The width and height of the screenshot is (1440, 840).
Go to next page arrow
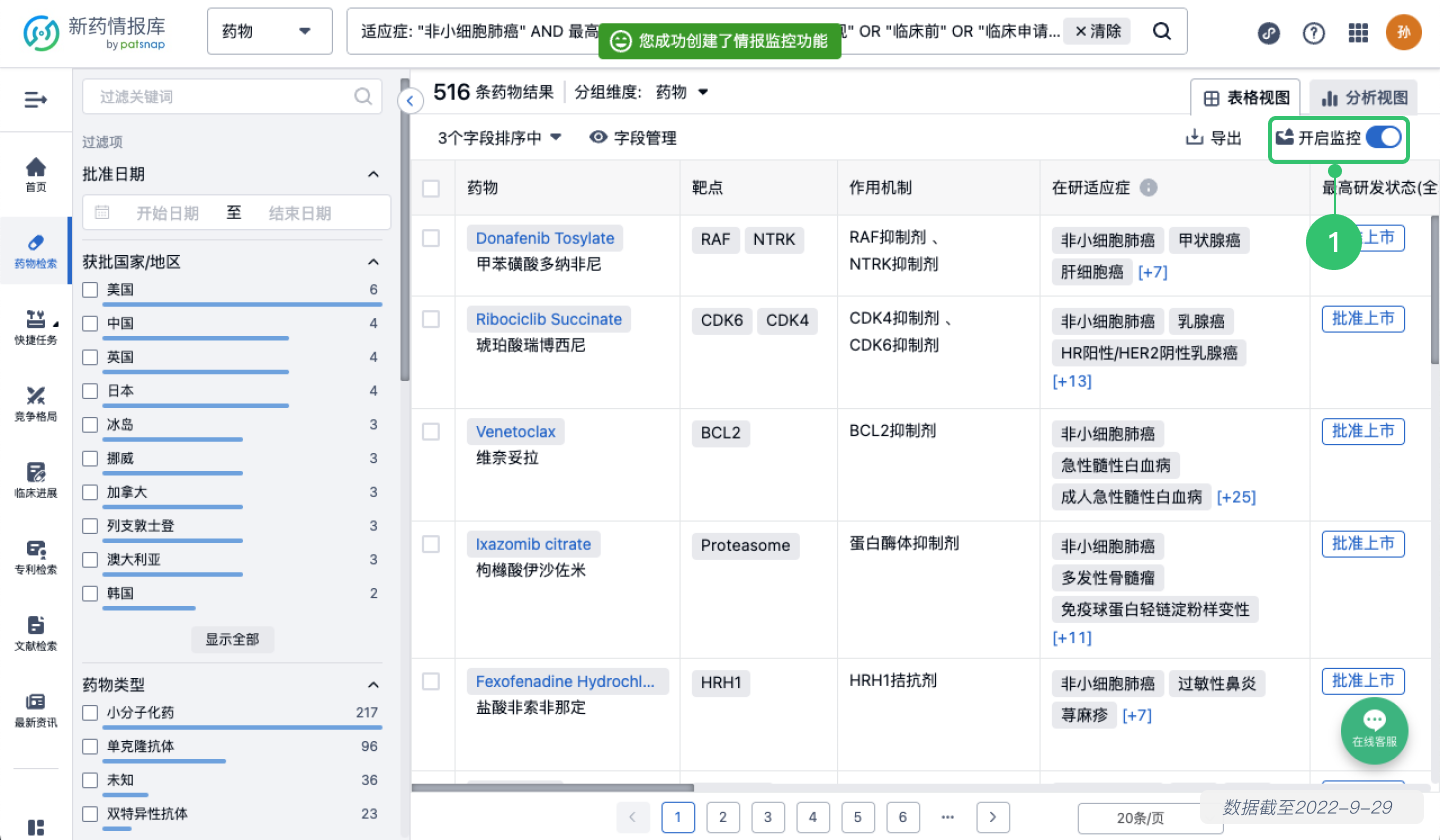[x=992, y=817]
